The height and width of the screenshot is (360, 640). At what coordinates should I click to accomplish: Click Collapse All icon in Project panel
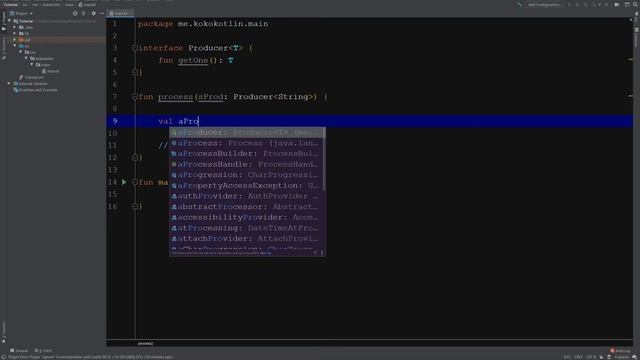(84, 13)
